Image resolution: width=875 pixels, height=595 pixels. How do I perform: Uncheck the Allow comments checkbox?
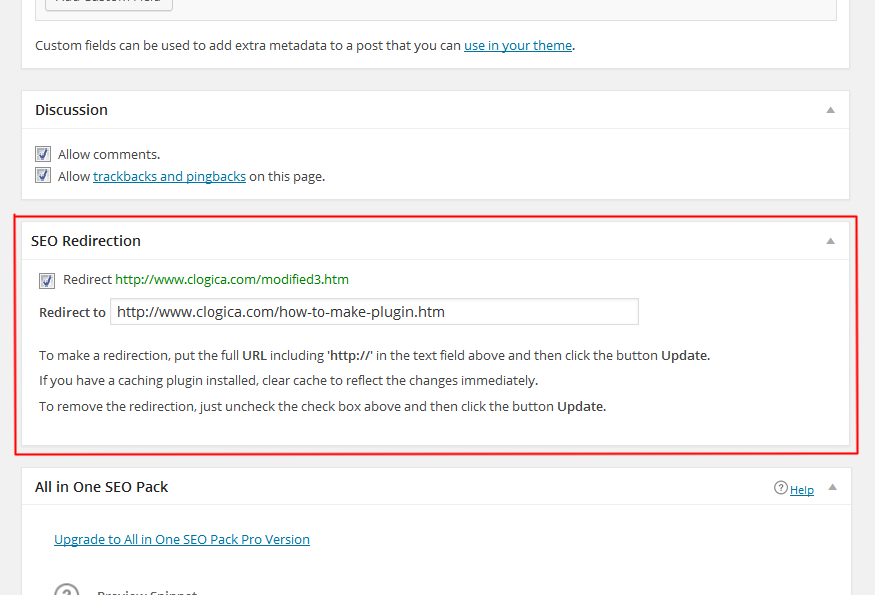(x=43, y=154)
